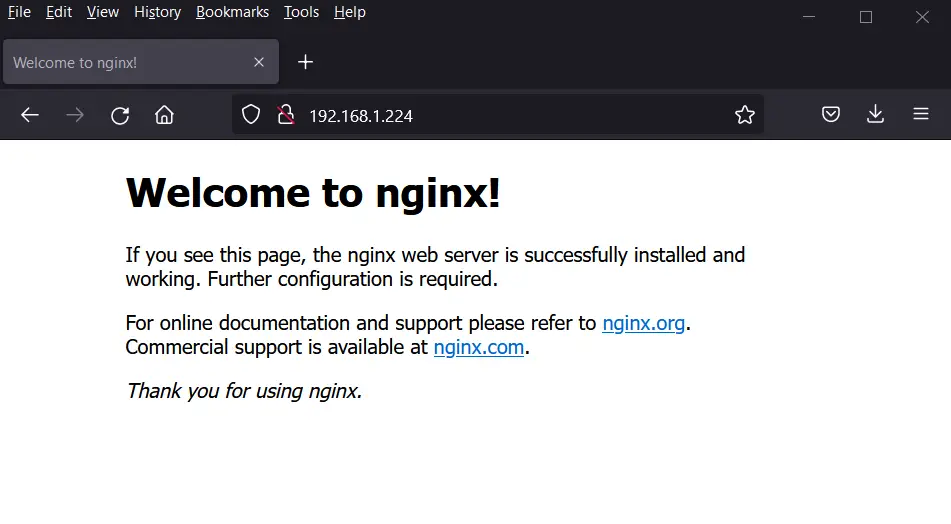Screen dimensions: 951x524
Task: Open the Tools menu
Action: coord(301,12)
